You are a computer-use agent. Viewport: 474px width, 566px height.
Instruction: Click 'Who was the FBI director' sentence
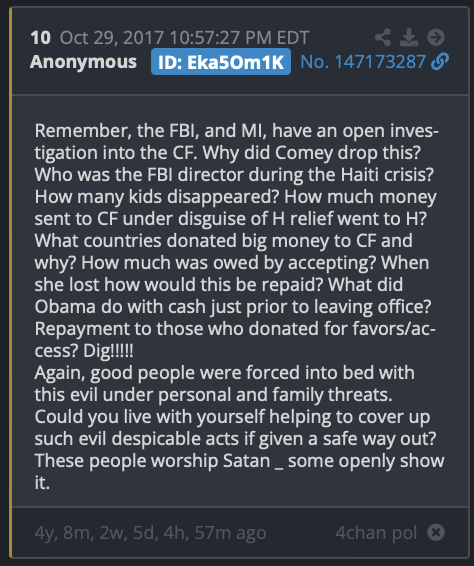[234, 175]
